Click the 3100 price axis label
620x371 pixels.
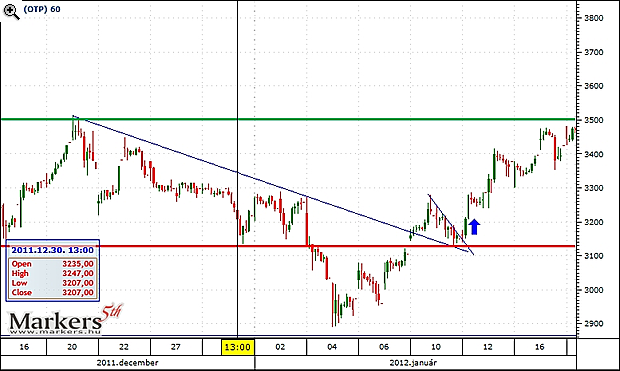(x=594, y=256)
